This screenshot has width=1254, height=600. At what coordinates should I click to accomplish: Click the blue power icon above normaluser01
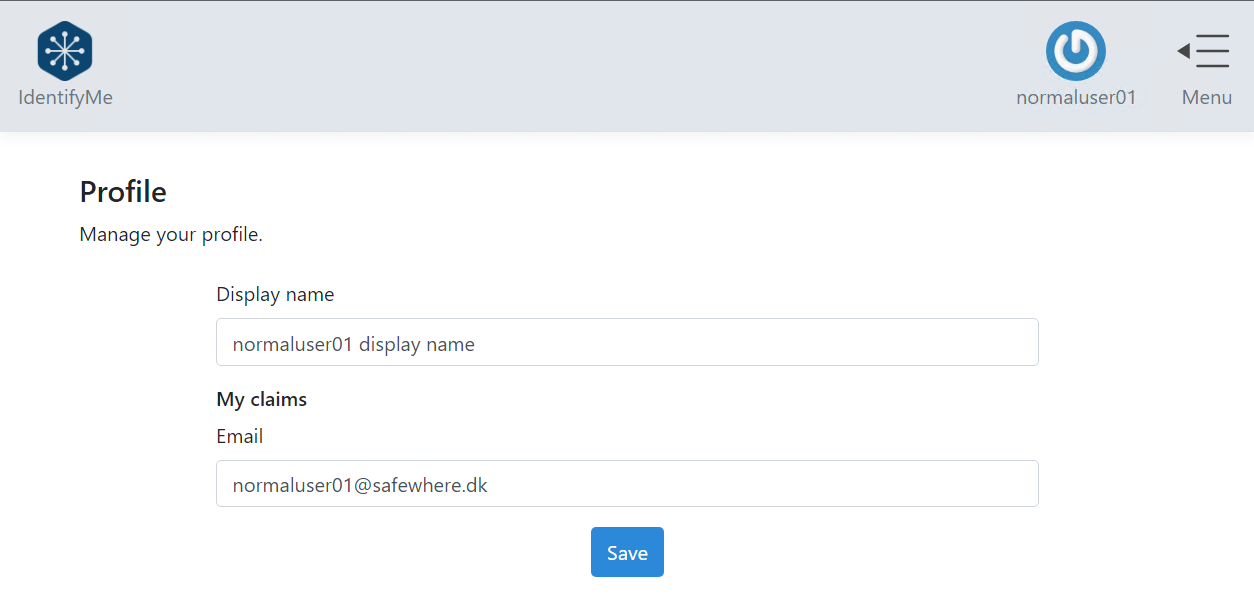click(x=1076, y=51)
